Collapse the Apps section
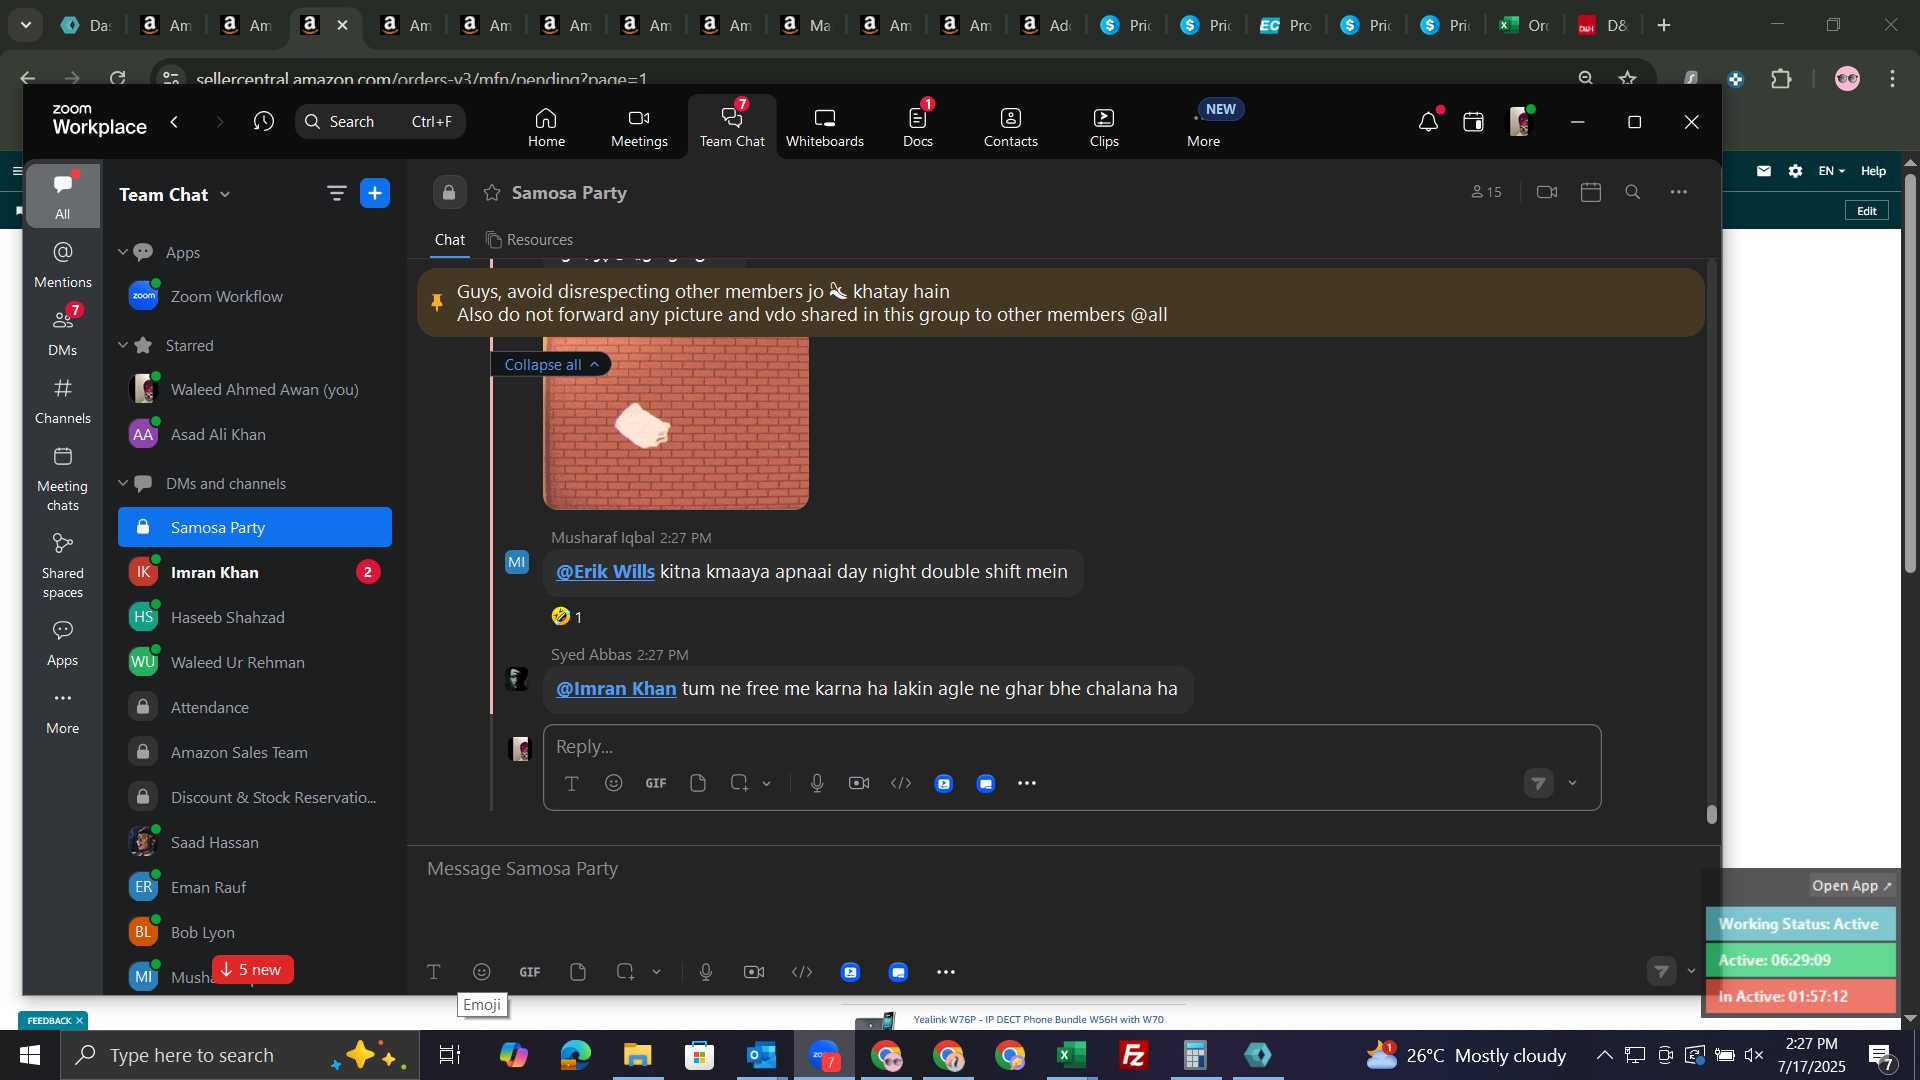Image resolution: width=1920 pixels, height=1080 pixels. 123,252
